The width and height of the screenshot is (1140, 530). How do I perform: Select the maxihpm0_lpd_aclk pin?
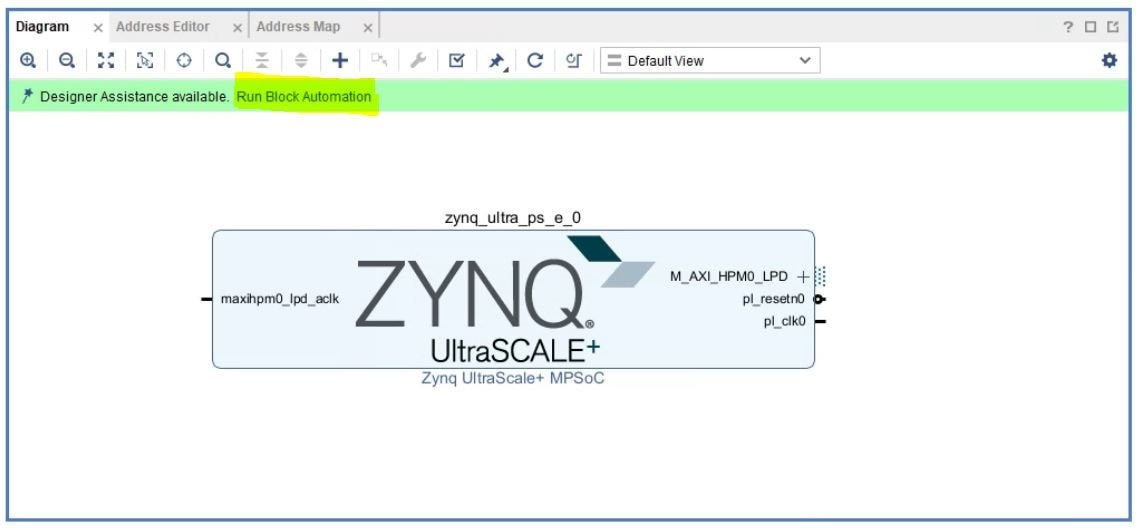pyautogui.click(x=280, y=299)
